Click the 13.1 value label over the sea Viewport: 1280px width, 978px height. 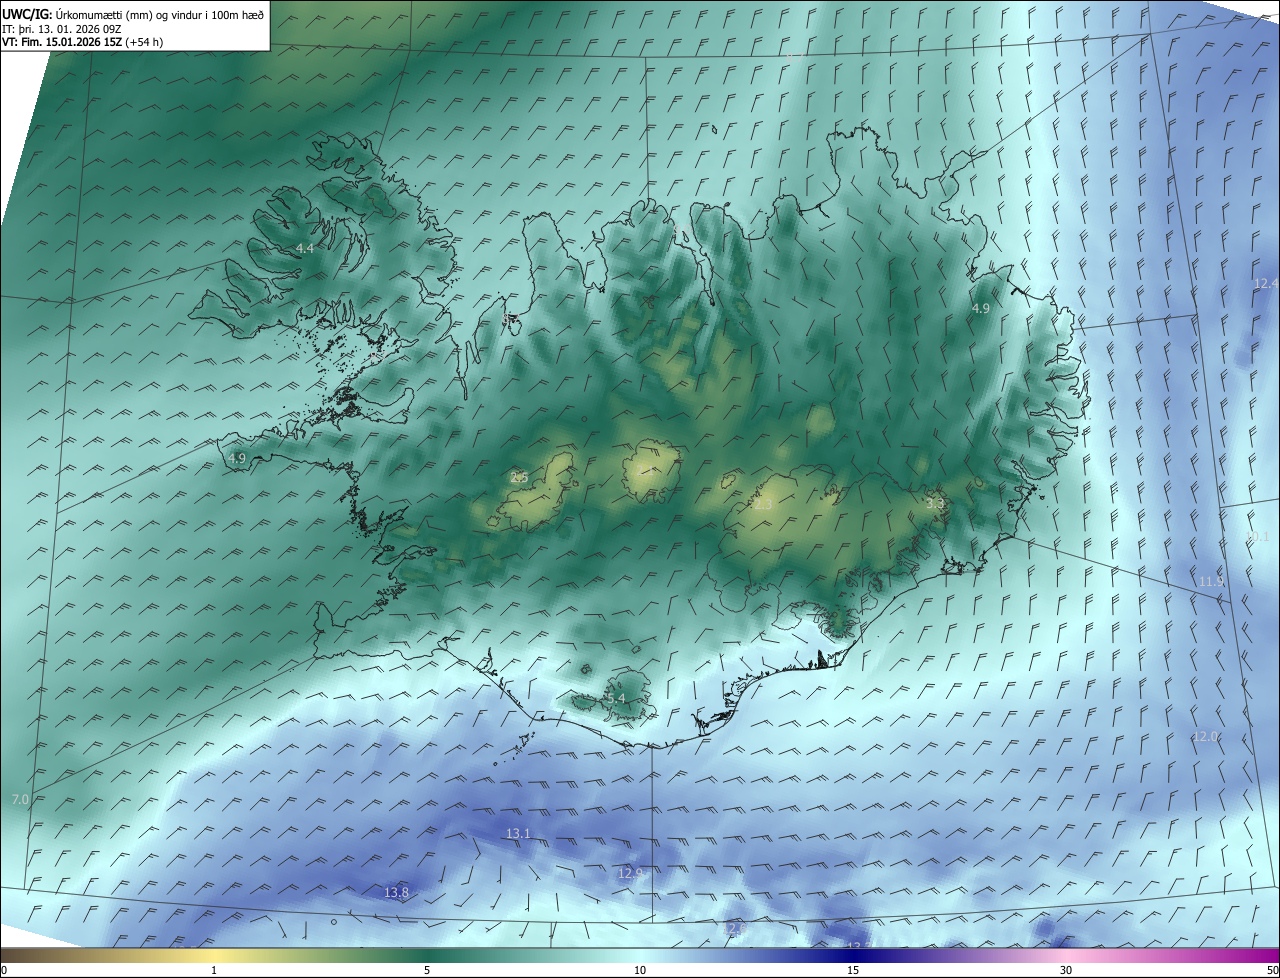coord(518,833)
